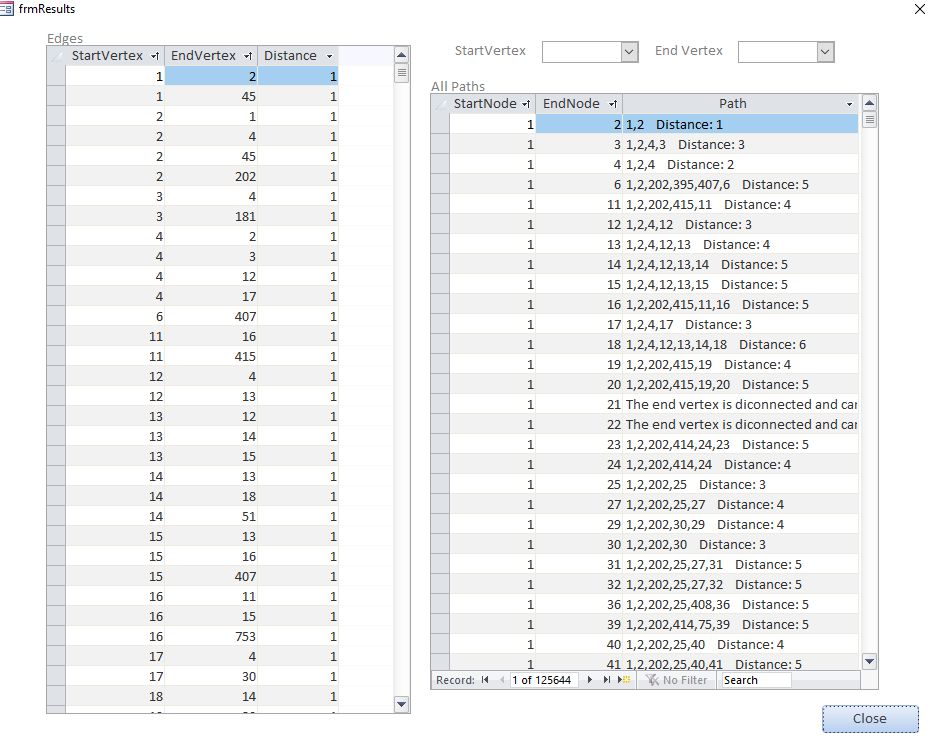Select disconnected message cell for EndNode 22

point(740,424)
